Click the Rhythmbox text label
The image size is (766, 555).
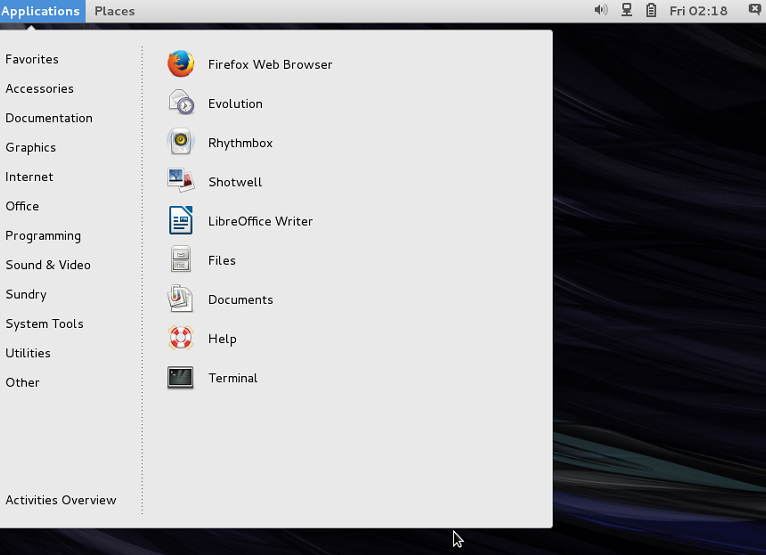240,143
